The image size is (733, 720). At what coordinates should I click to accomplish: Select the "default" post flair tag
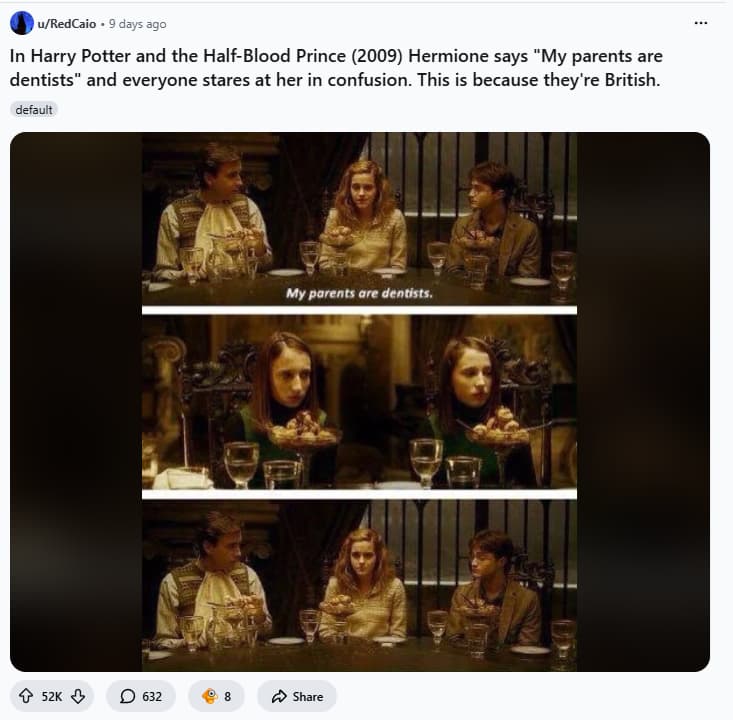point(33,110)
